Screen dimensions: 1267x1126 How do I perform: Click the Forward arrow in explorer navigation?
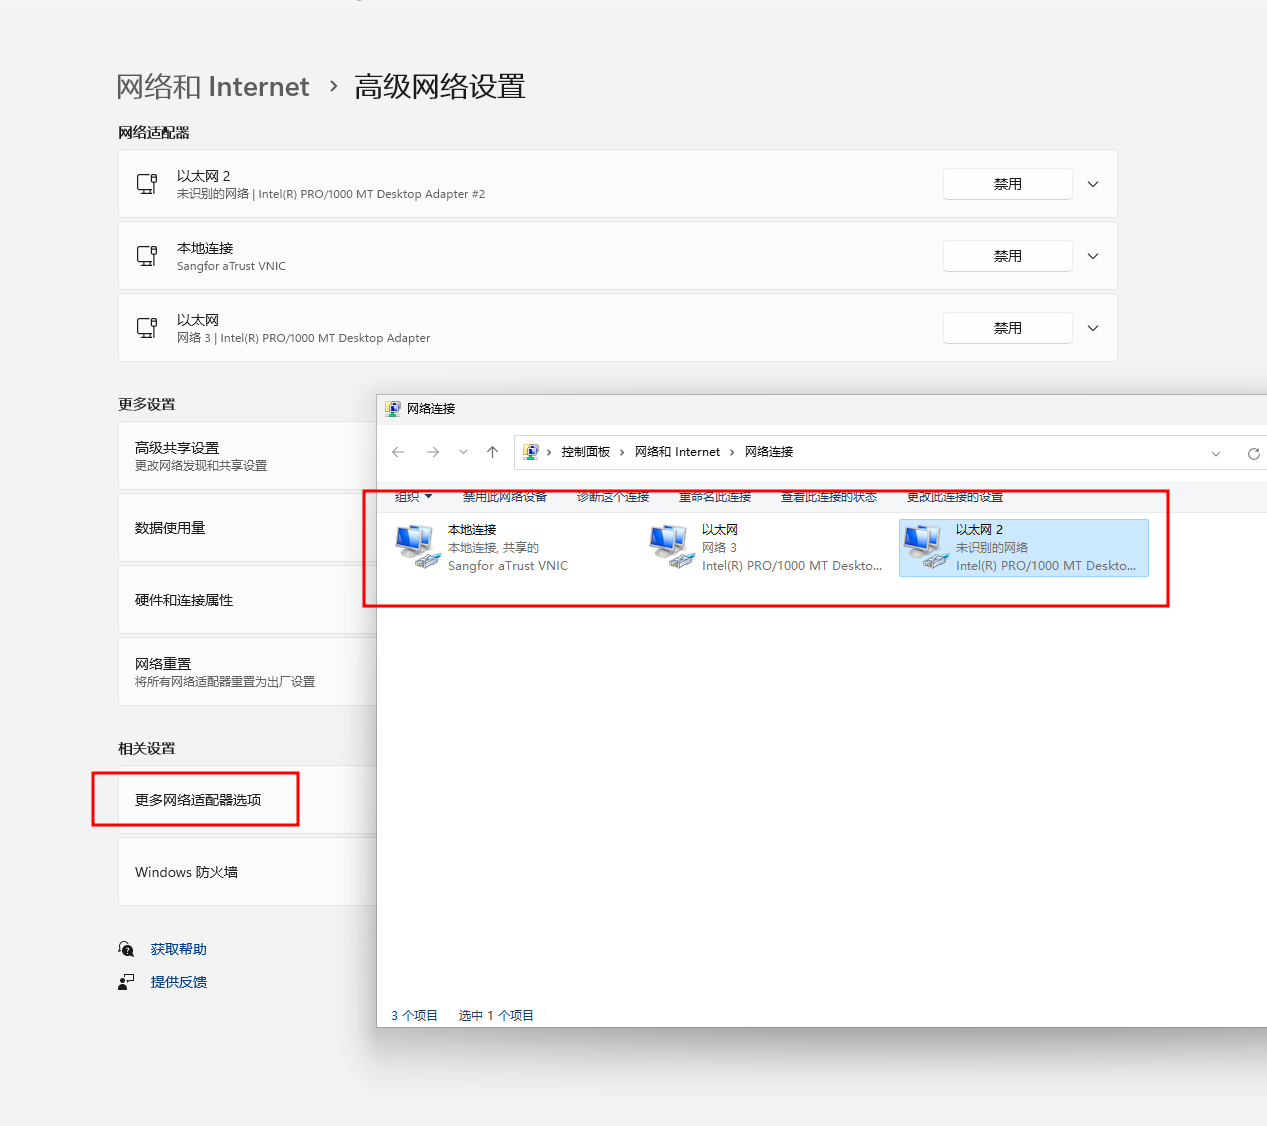[x=433, y=452]
